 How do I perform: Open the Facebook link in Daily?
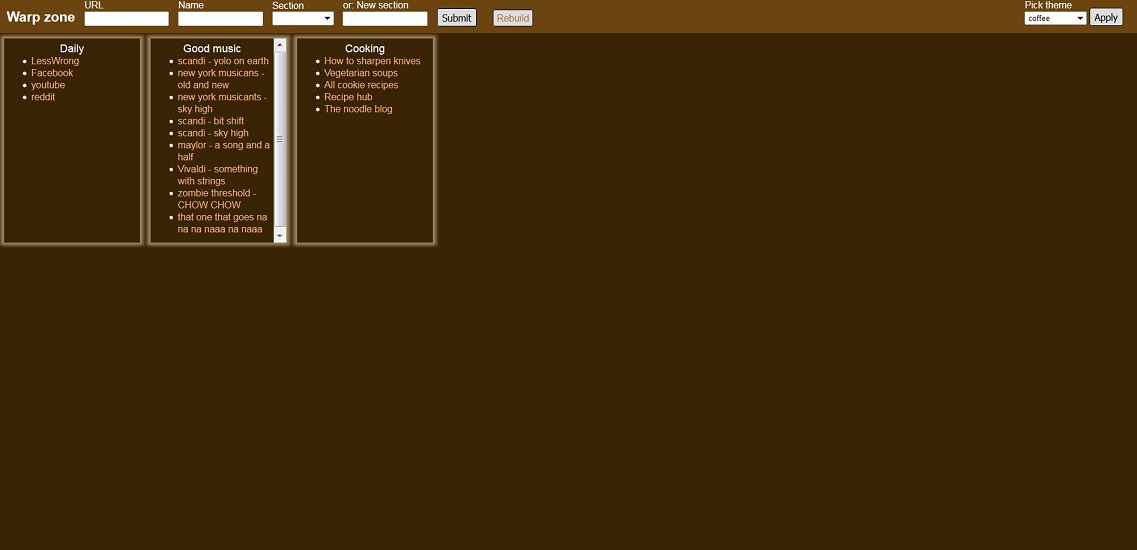tap(52, 73)
